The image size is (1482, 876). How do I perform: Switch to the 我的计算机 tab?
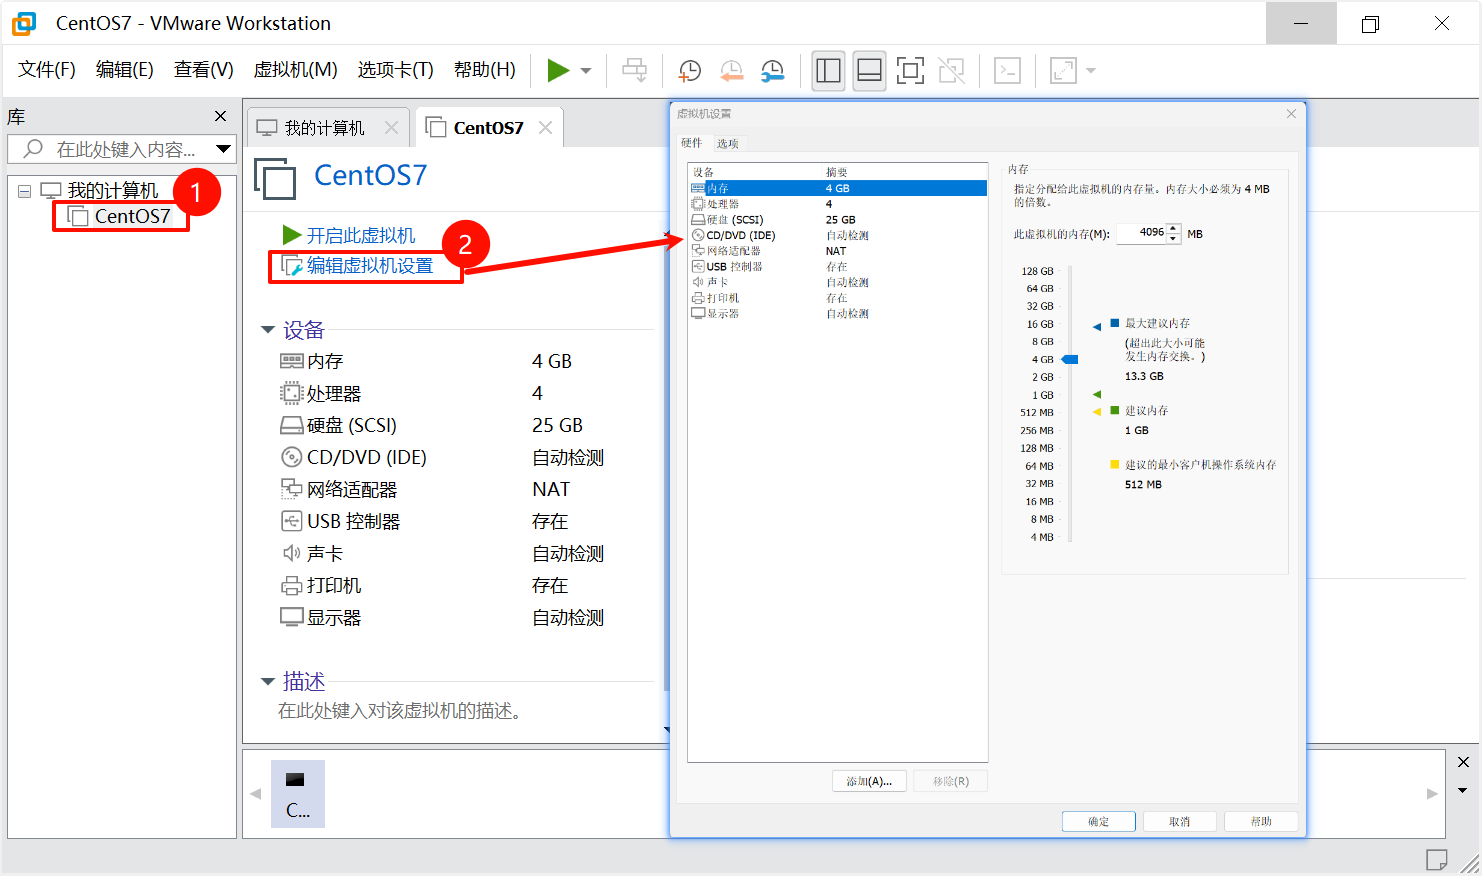(x=325, y=128)
